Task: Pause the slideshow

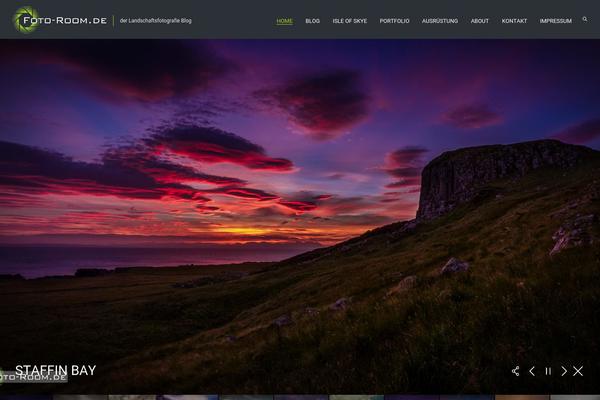Action: tap(548, 371)
